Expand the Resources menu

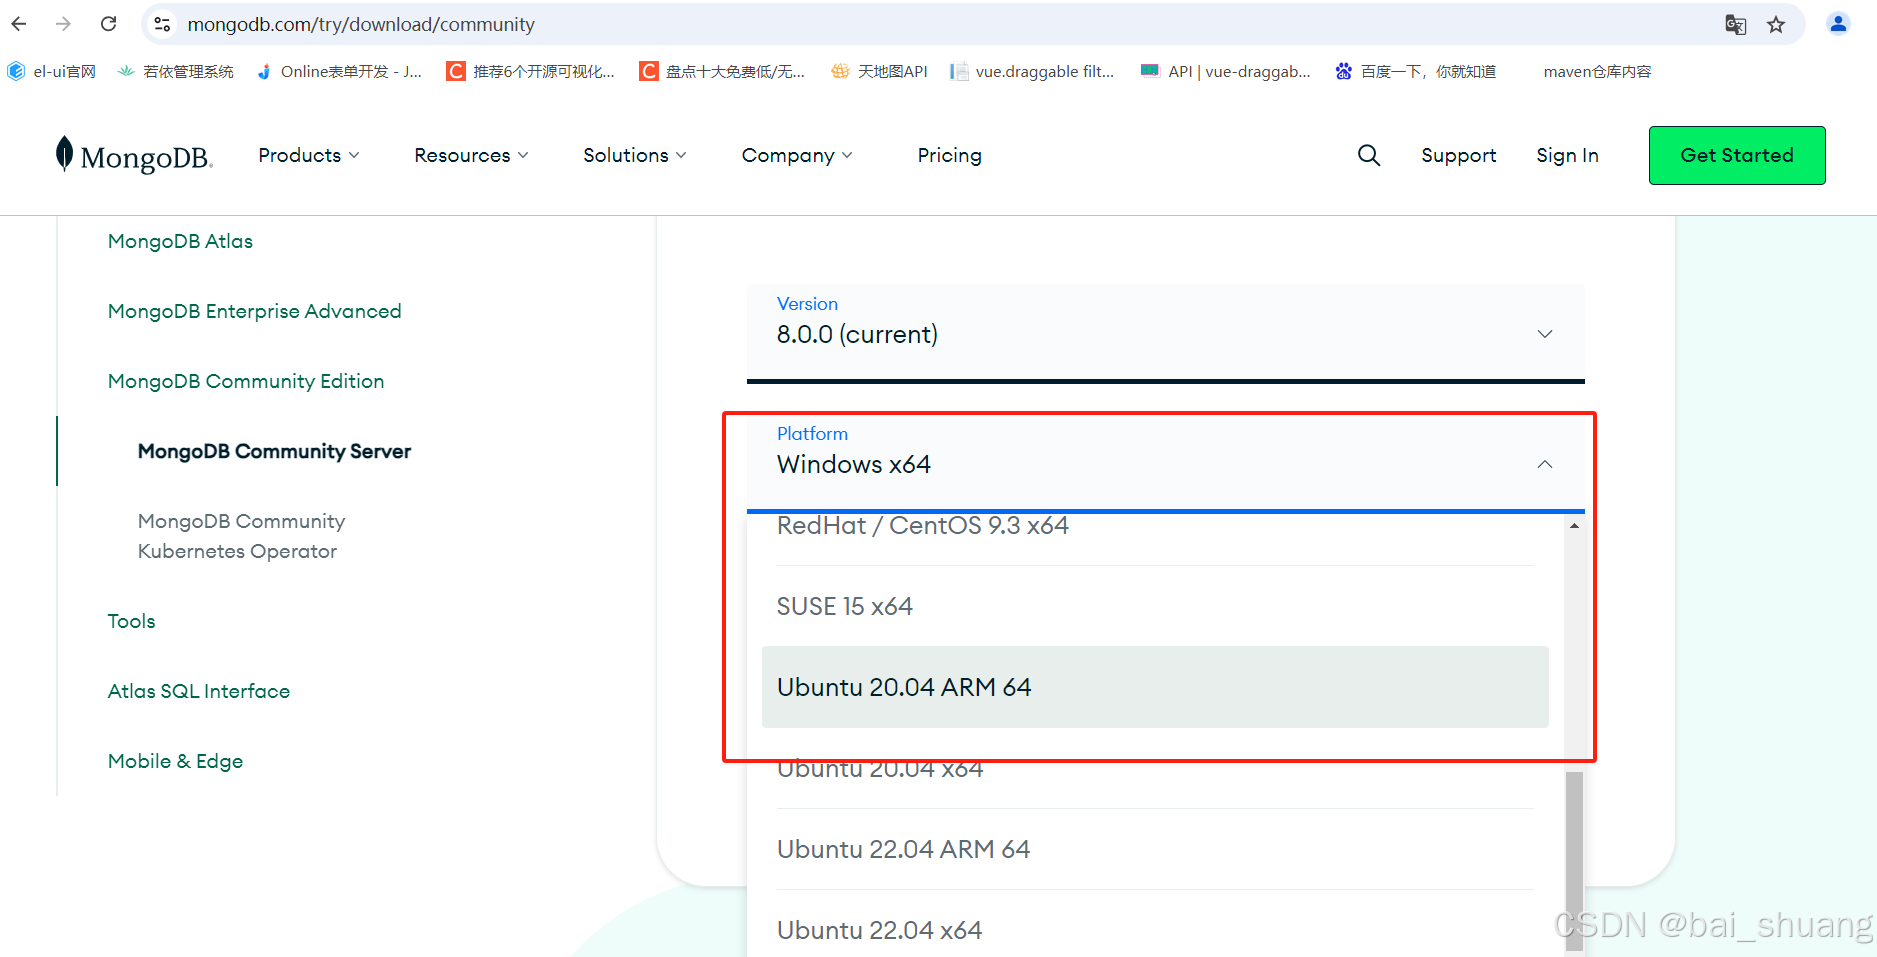(x=471, y=155)
